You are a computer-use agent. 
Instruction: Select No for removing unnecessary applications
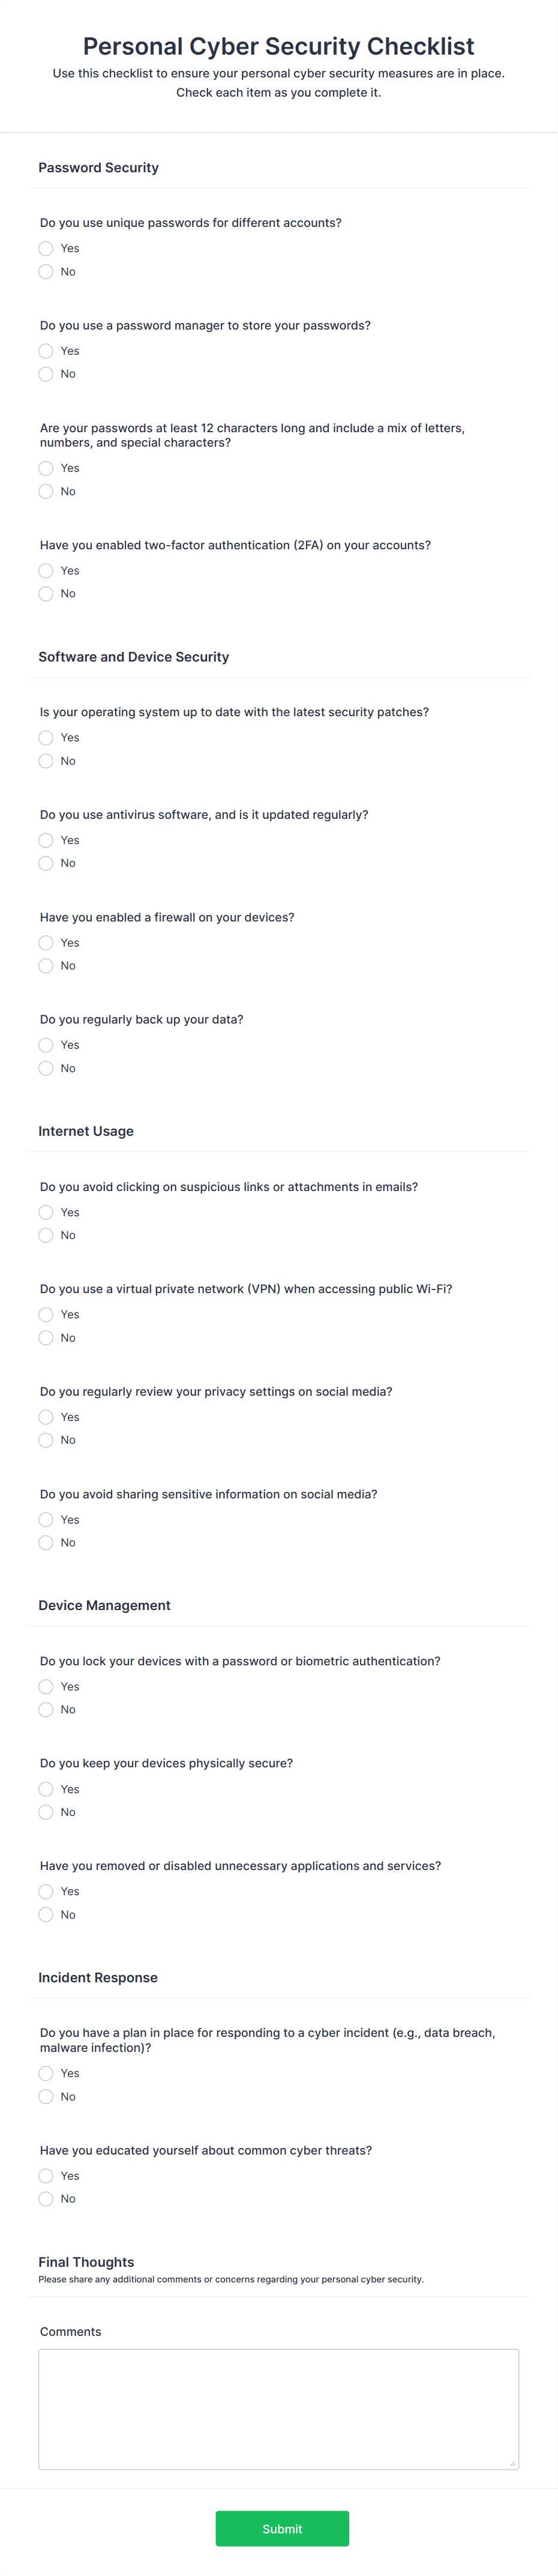coord(46,1914)
